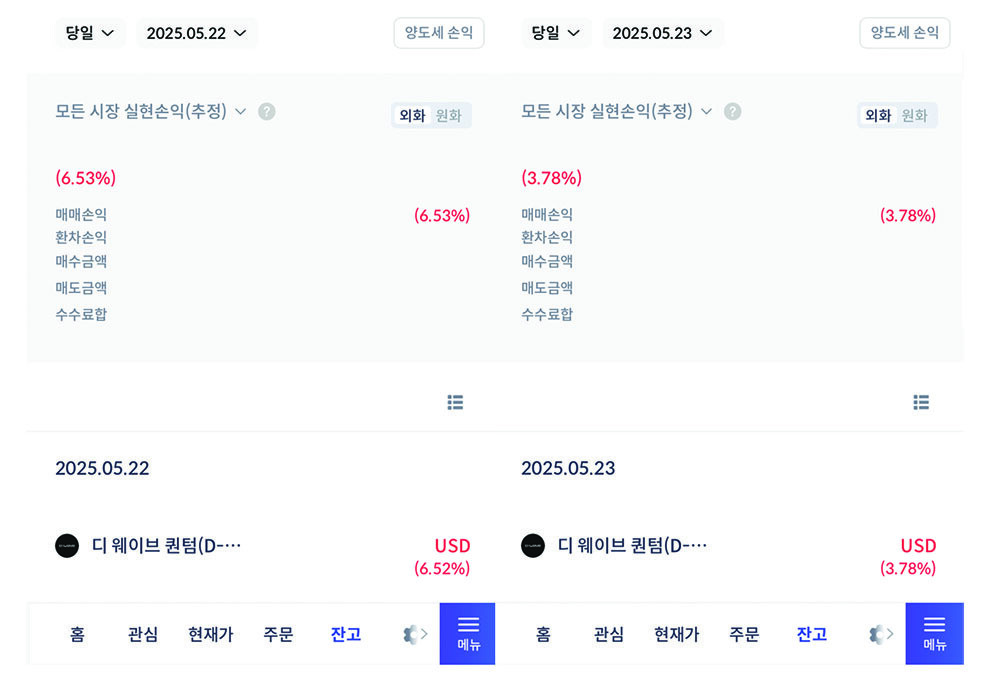The width and height of the screenshot is (992, 673).
Task: Open 현재가 tab in right navigation bar
Action: click(x=676, y=634)
